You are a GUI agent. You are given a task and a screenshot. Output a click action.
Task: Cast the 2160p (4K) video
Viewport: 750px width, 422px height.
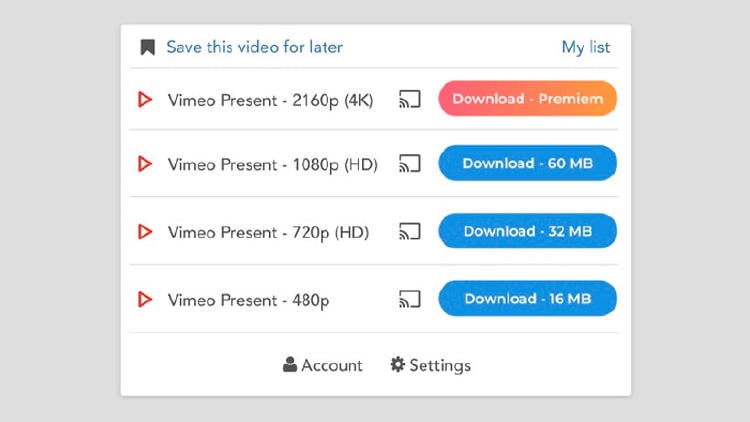point(409,99)
